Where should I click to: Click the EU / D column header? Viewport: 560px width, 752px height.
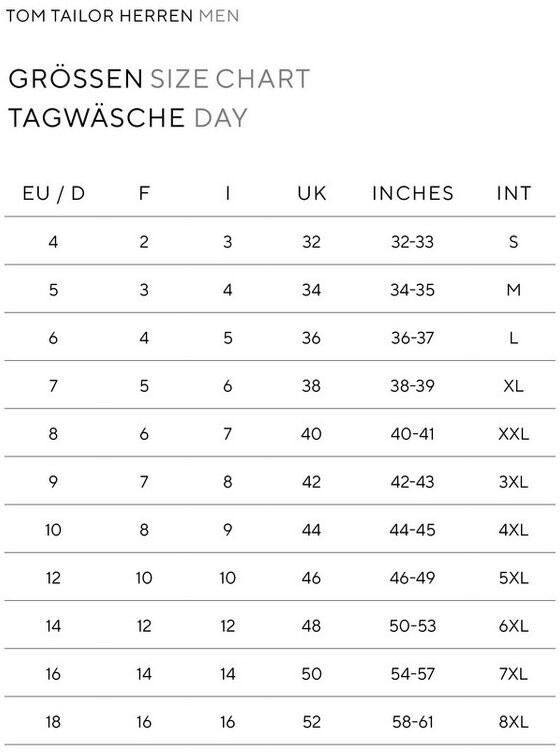tap(54, 193)
